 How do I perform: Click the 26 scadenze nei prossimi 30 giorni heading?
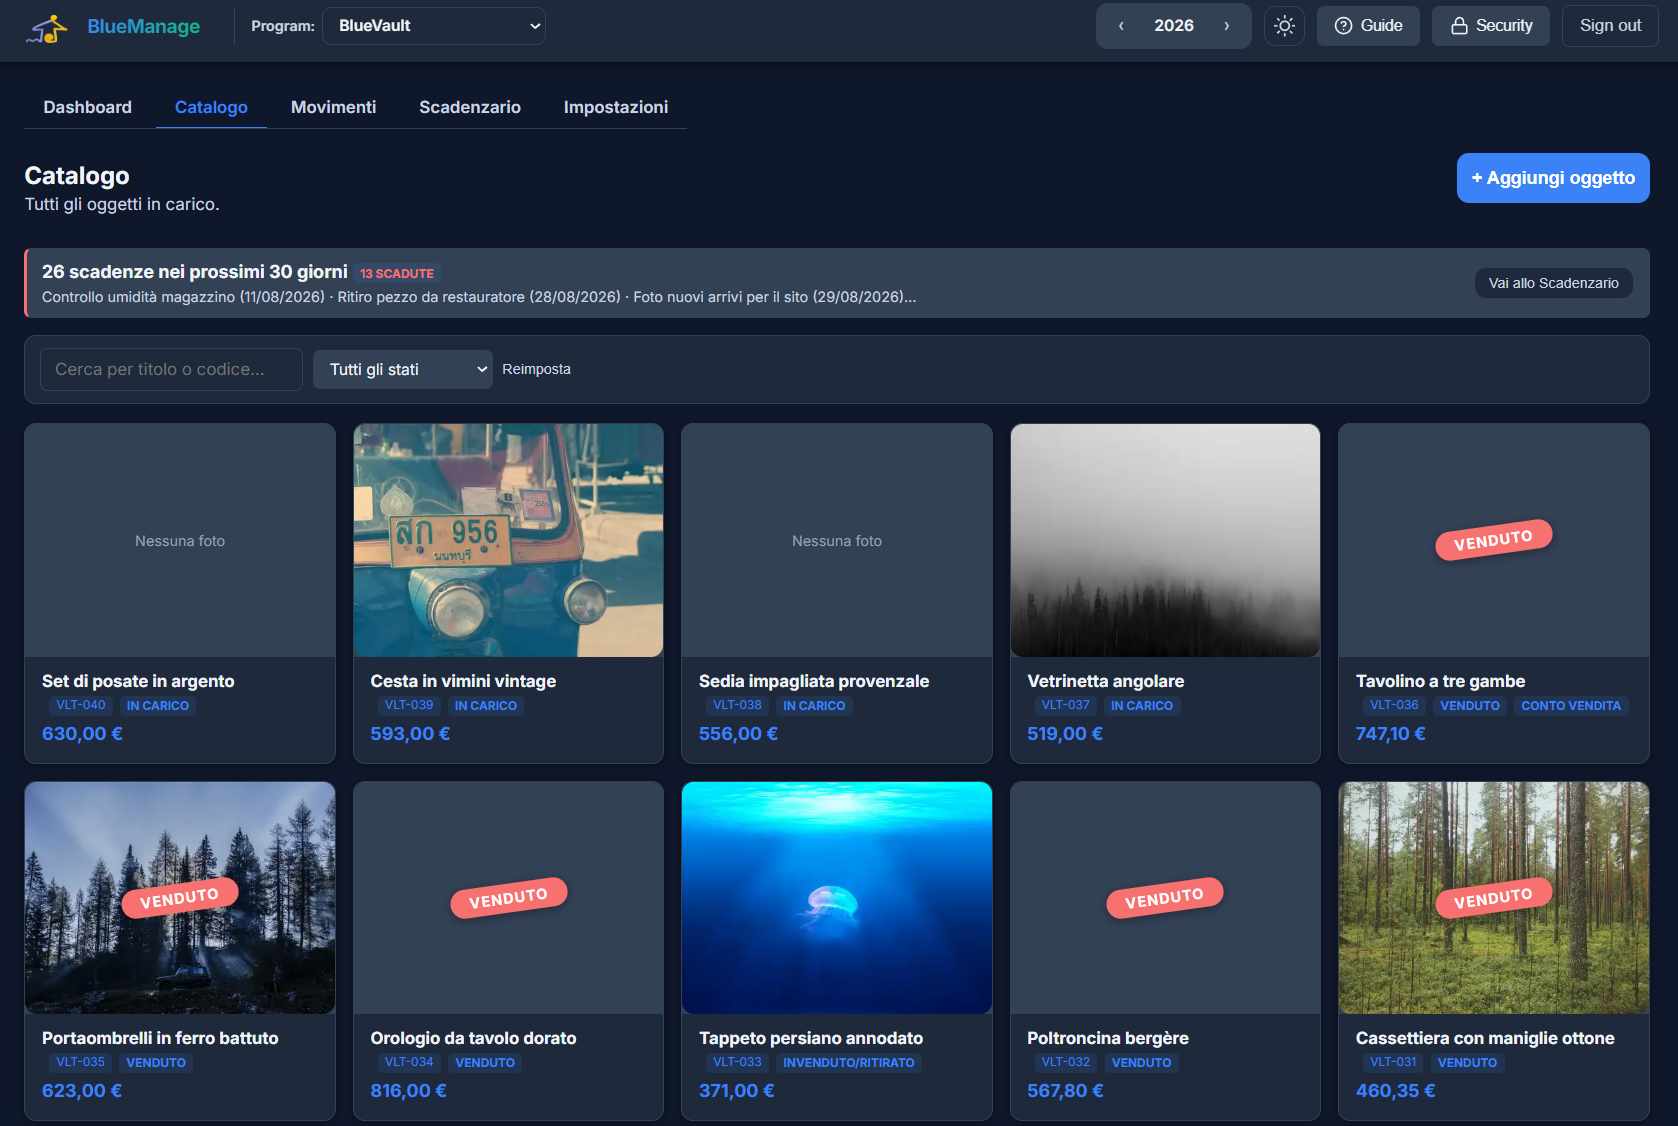pos(195,272)
